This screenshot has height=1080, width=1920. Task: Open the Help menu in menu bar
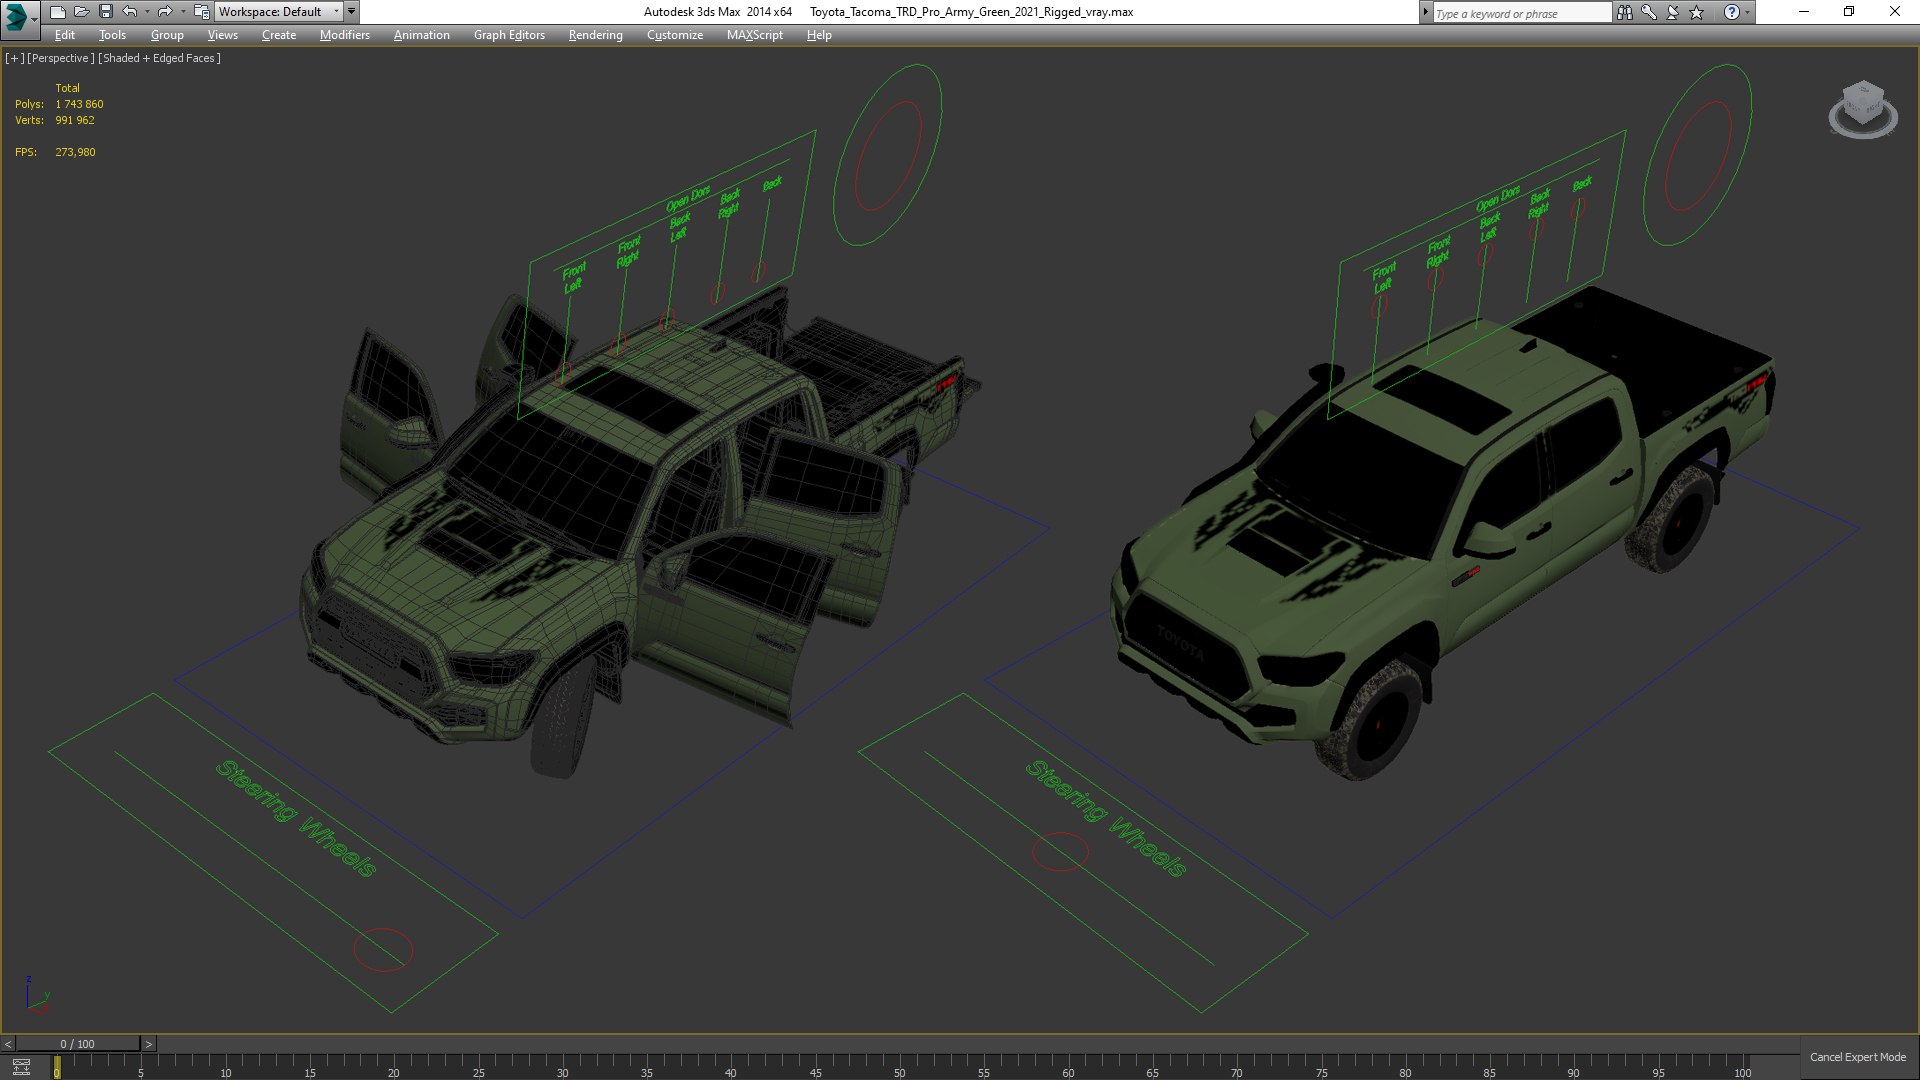(819, 35)
